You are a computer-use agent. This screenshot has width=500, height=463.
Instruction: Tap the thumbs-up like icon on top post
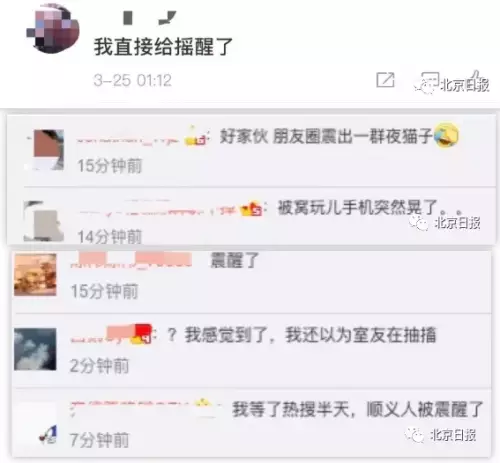coord(476,78)
